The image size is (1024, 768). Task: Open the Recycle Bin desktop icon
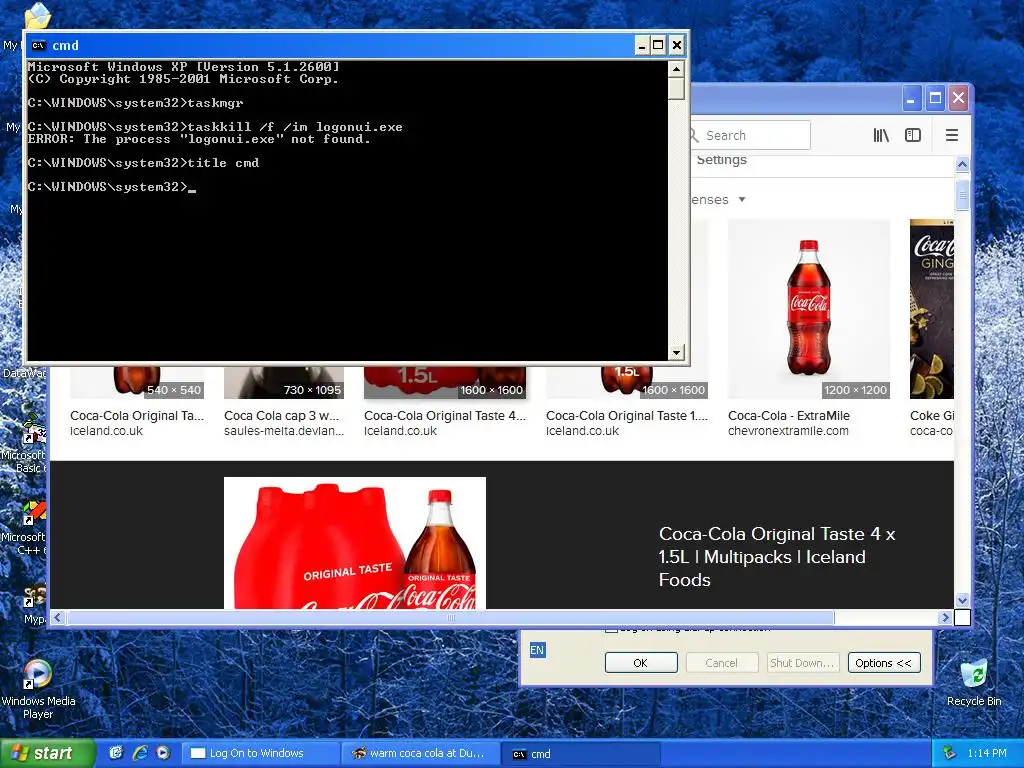(974, 683)
